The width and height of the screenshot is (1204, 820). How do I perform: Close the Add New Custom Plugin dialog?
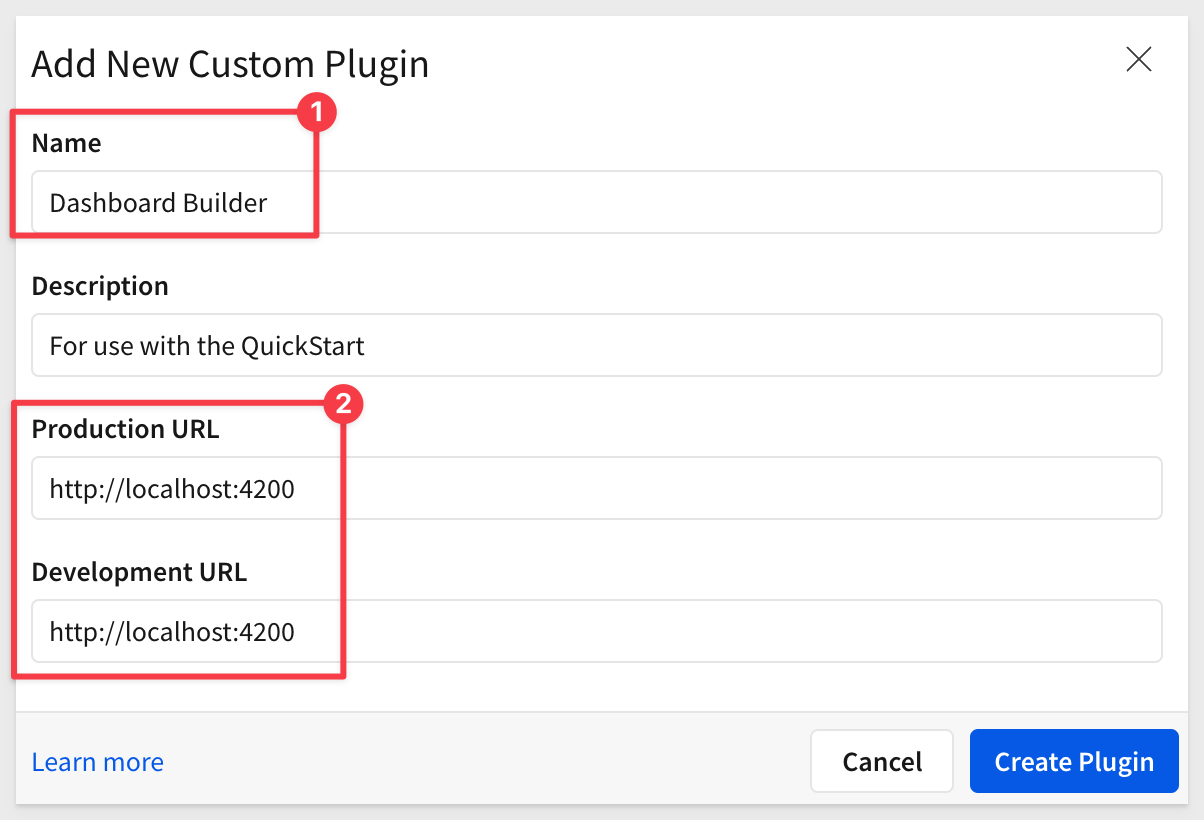pyautogui.click(x=1139, y=60)
